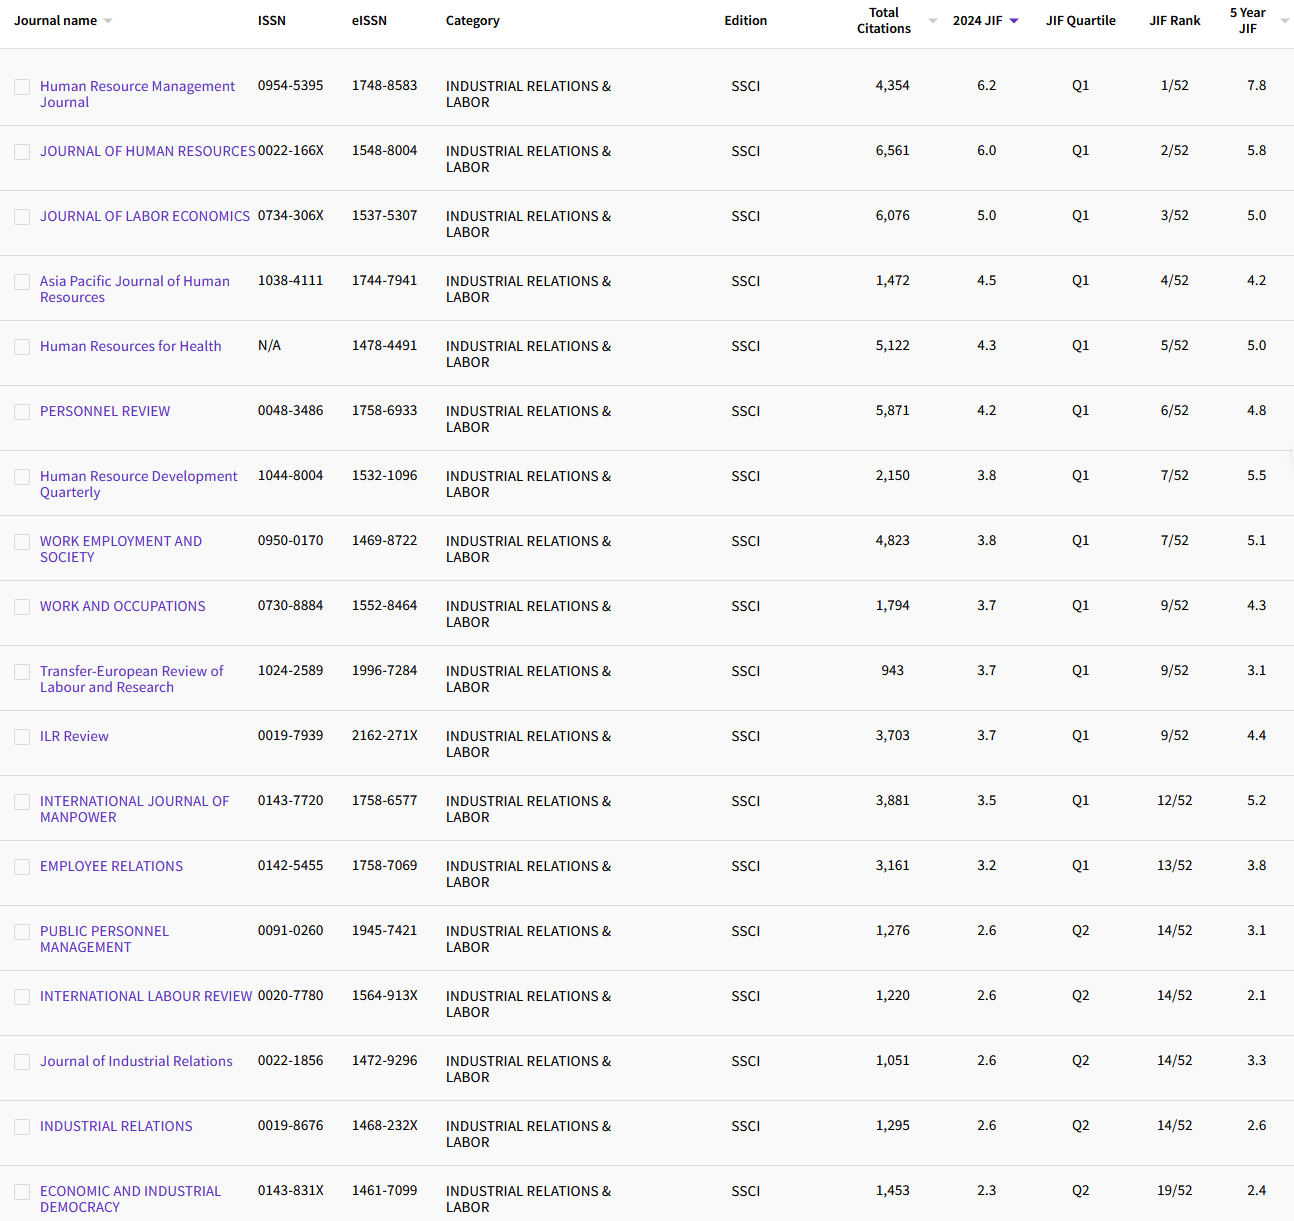This screenshot has width=1294, height=1221.
Task: Open the Journal name sort dropdown
Action: [x=109, y=19]
